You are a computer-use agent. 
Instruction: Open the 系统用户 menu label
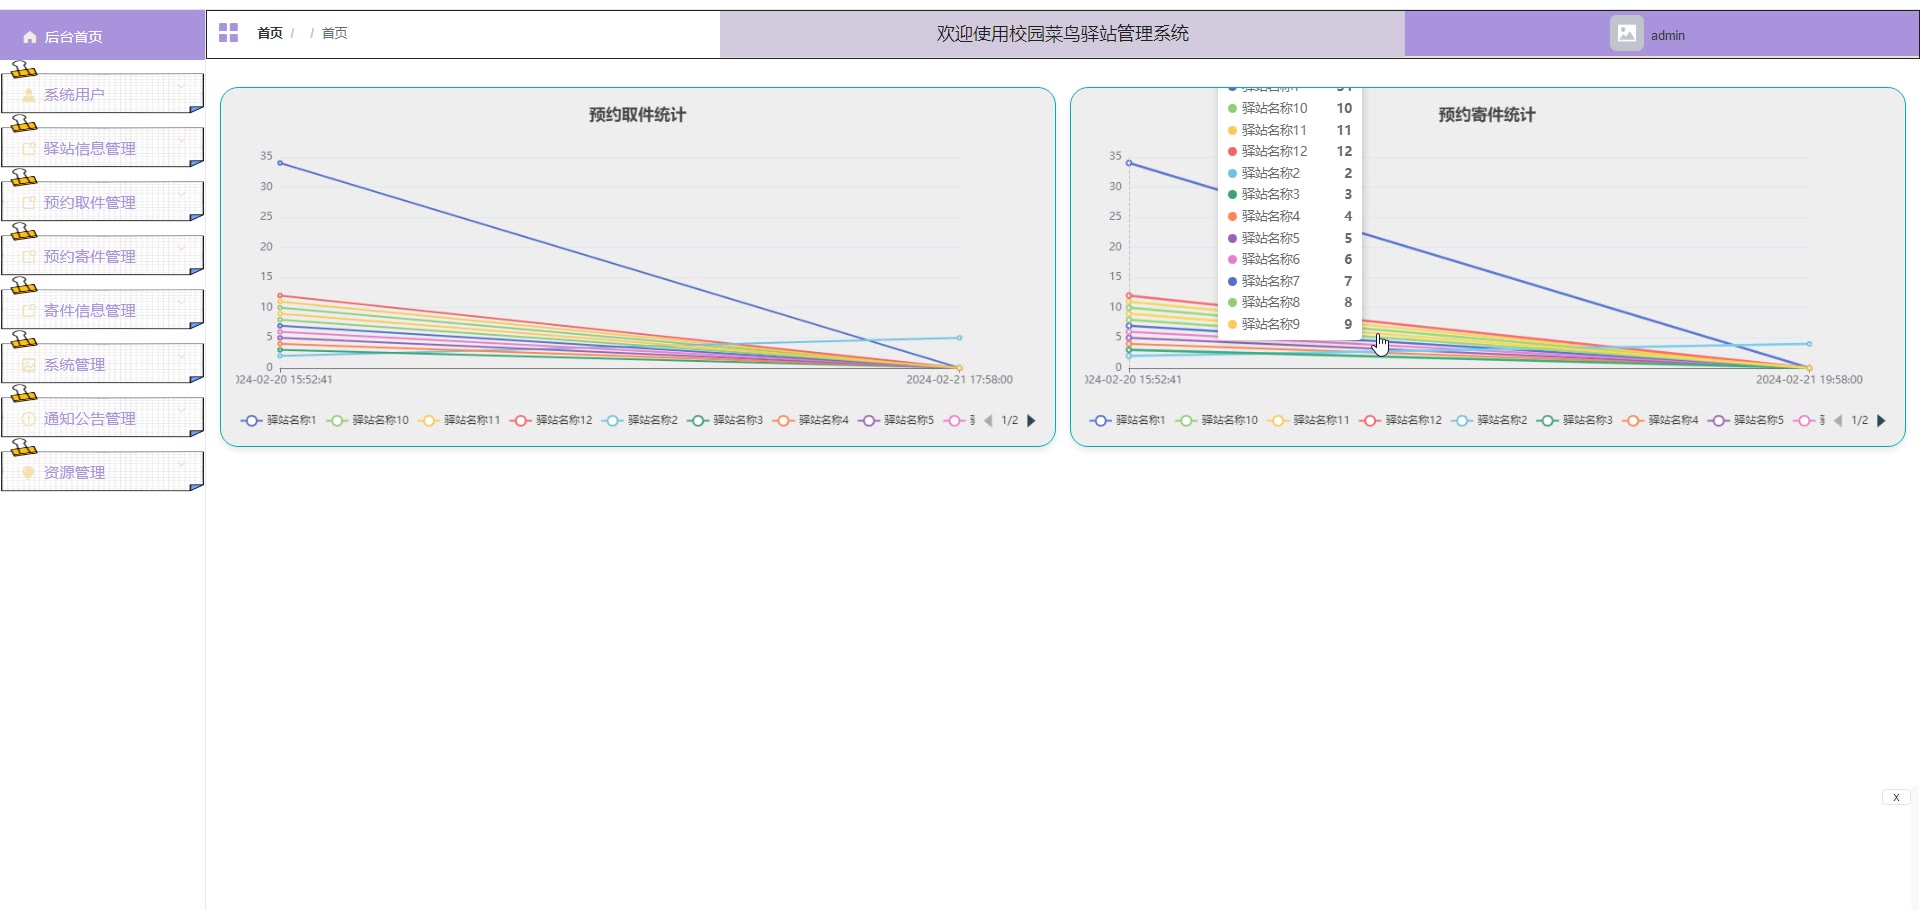(x=74, y=95)
